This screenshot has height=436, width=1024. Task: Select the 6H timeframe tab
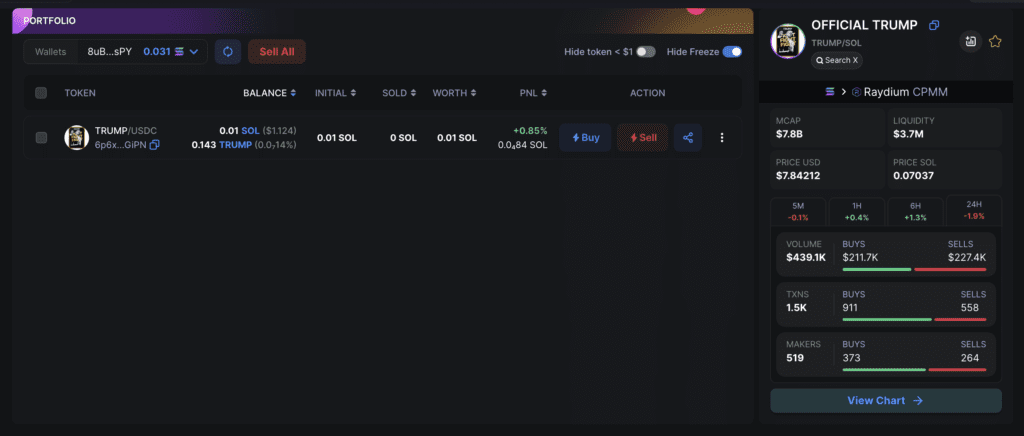(x=915, y=211)
